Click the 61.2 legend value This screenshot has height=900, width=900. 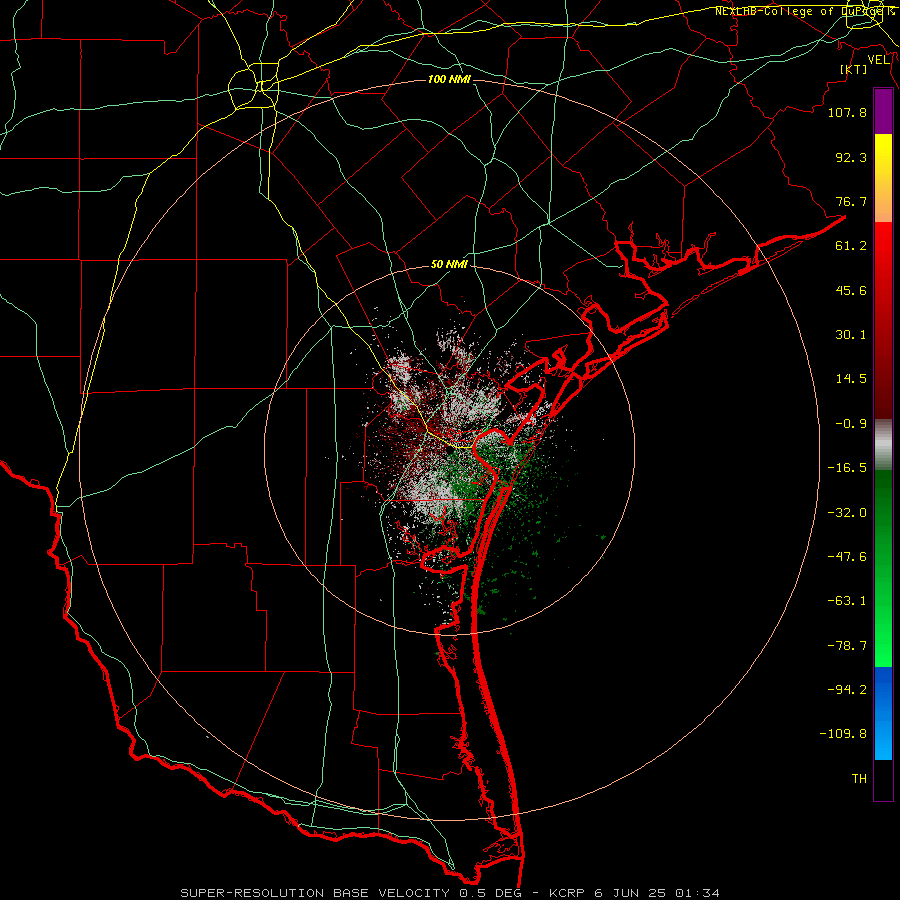[851, 246]
